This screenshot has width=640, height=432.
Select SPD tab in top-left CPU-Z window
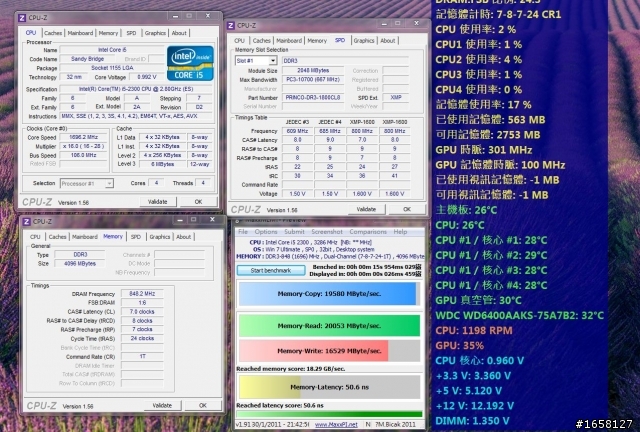pos(131,33)
